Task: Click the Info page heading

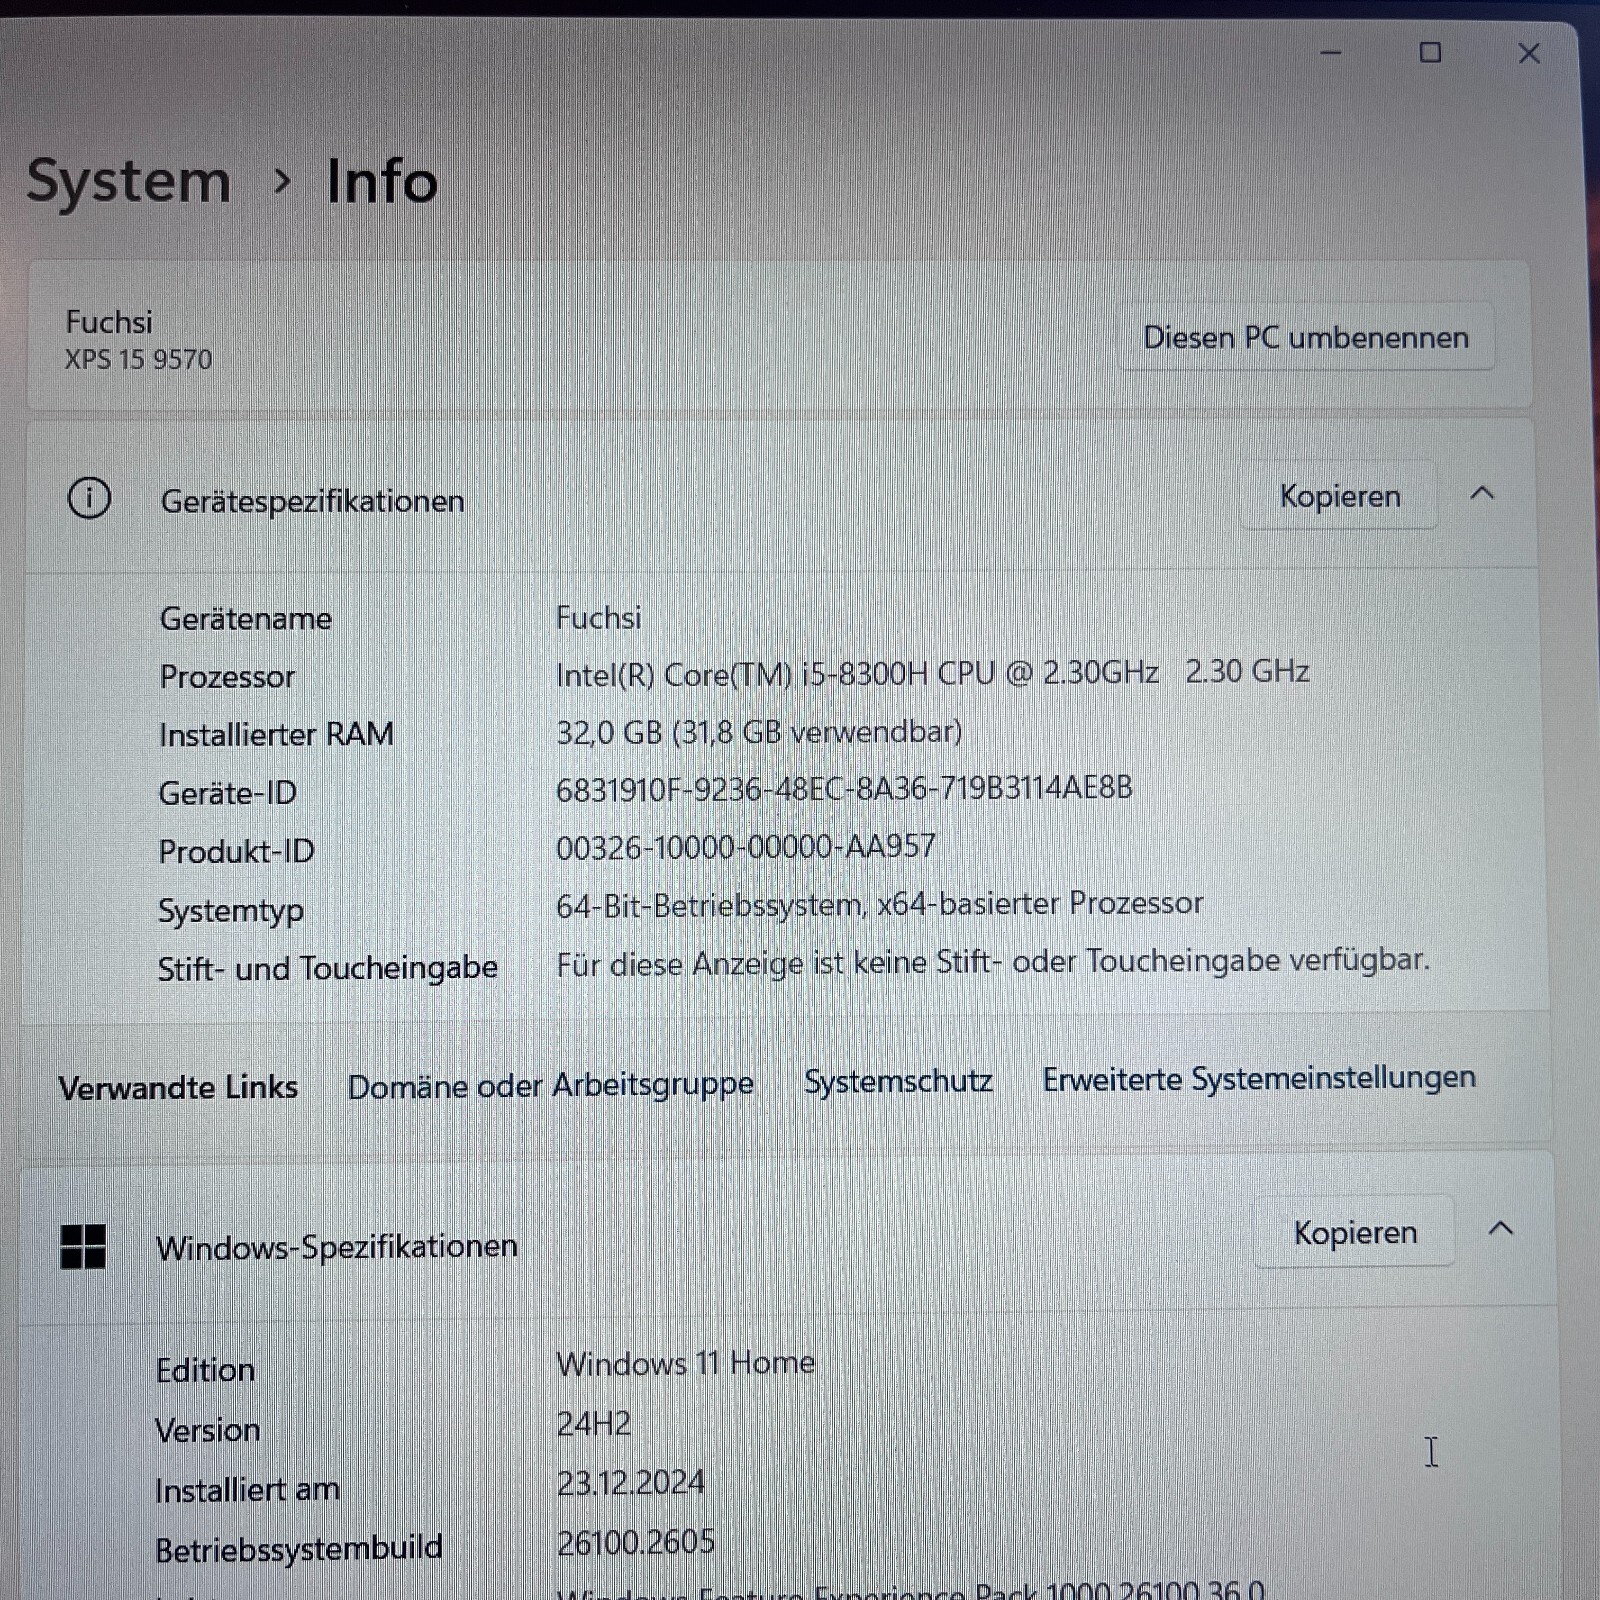Action: 382,182
